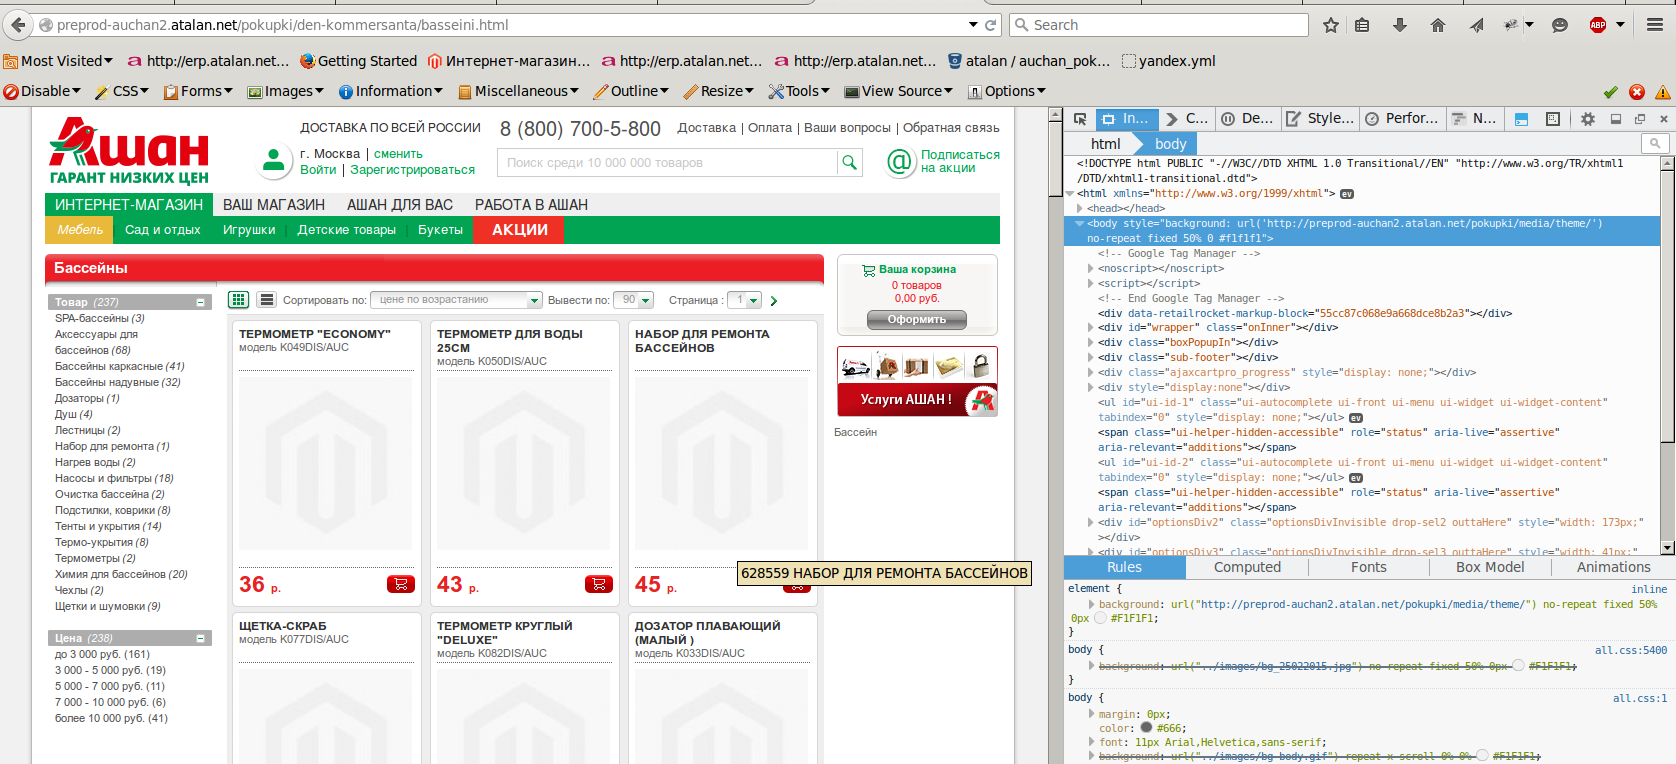Go to the browser home icon
1676x764 pixels.
(x=1438, y=25)
